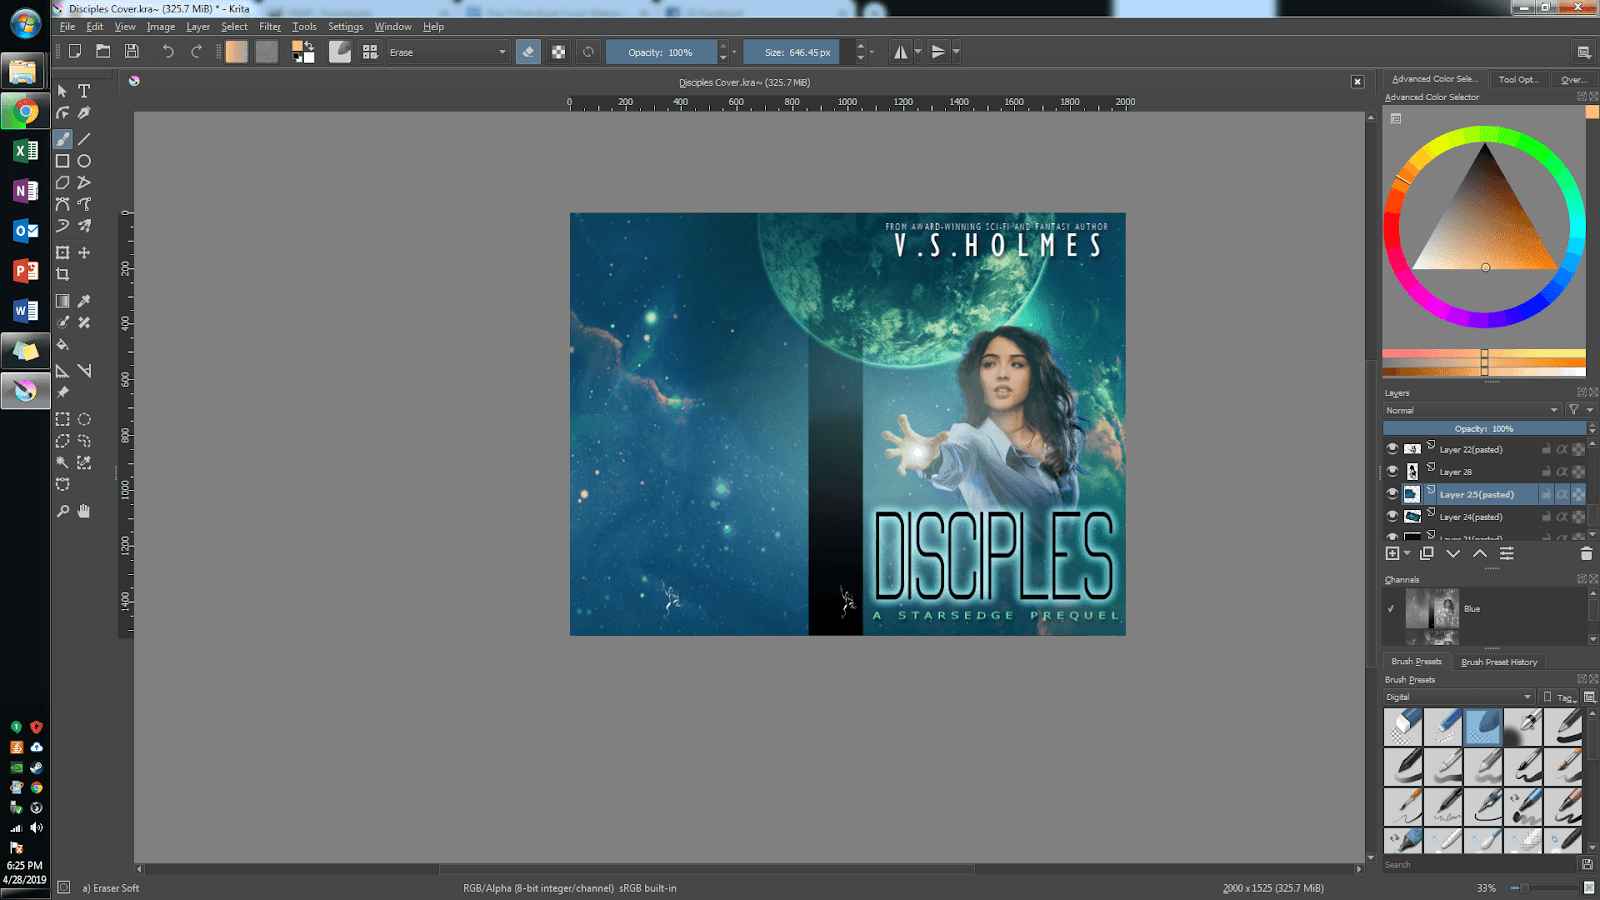Screen dimensions: 1600x900
Task: Select the highlighted soft eraser brush preset
Action: click(x=1483, y=727)
